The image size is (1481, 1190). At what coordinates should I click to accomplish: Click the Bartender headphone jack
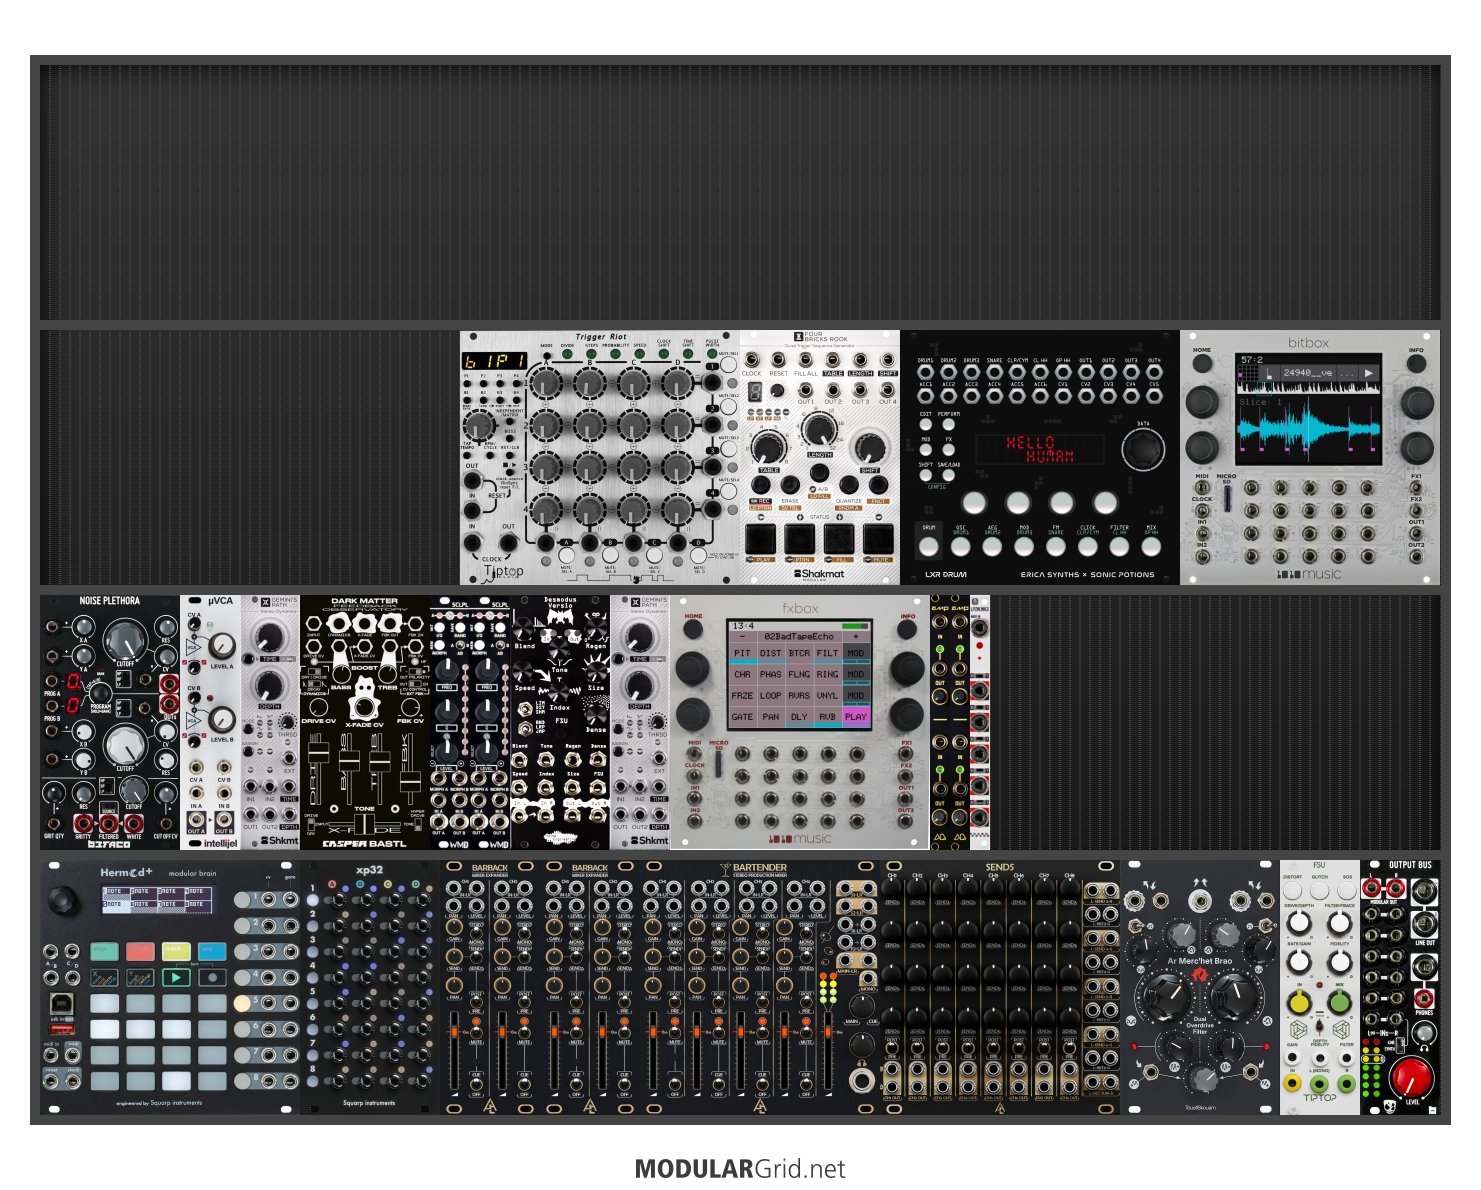(x=860, y=1080)
